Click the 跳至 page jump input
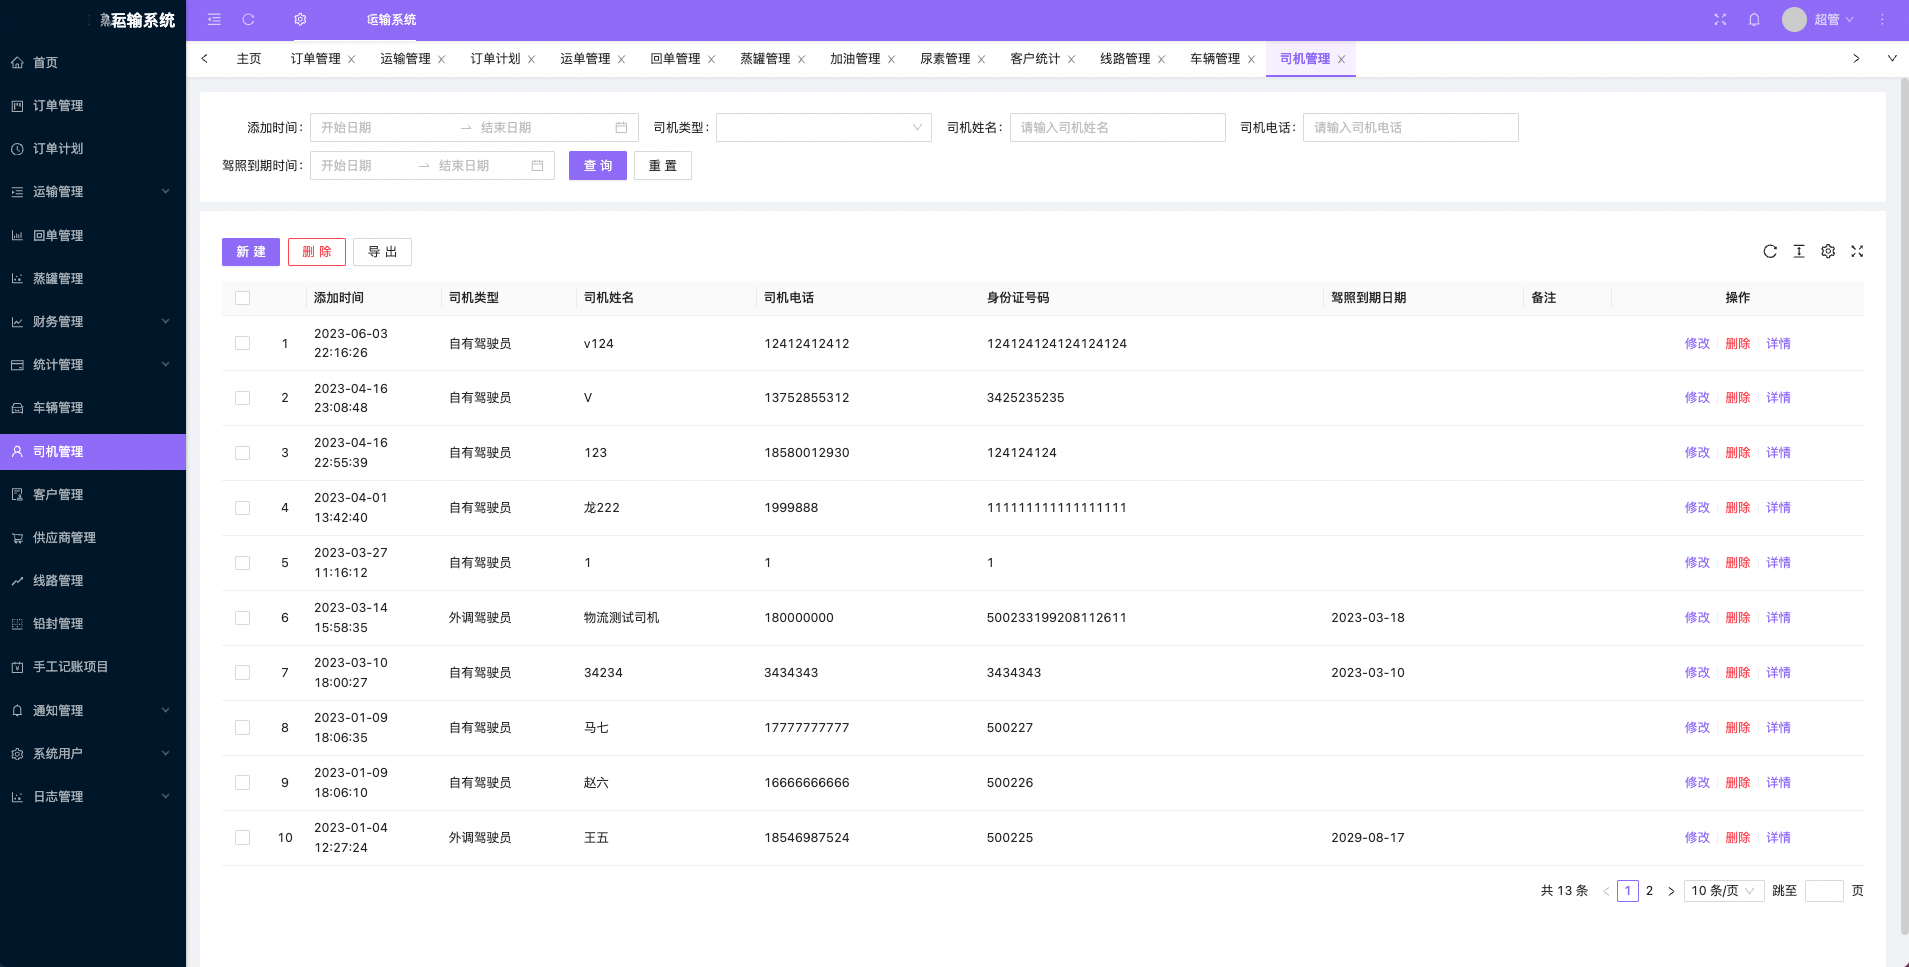Image resolution: width=1909 pixels, height=967 pixels. [1824, 891]
